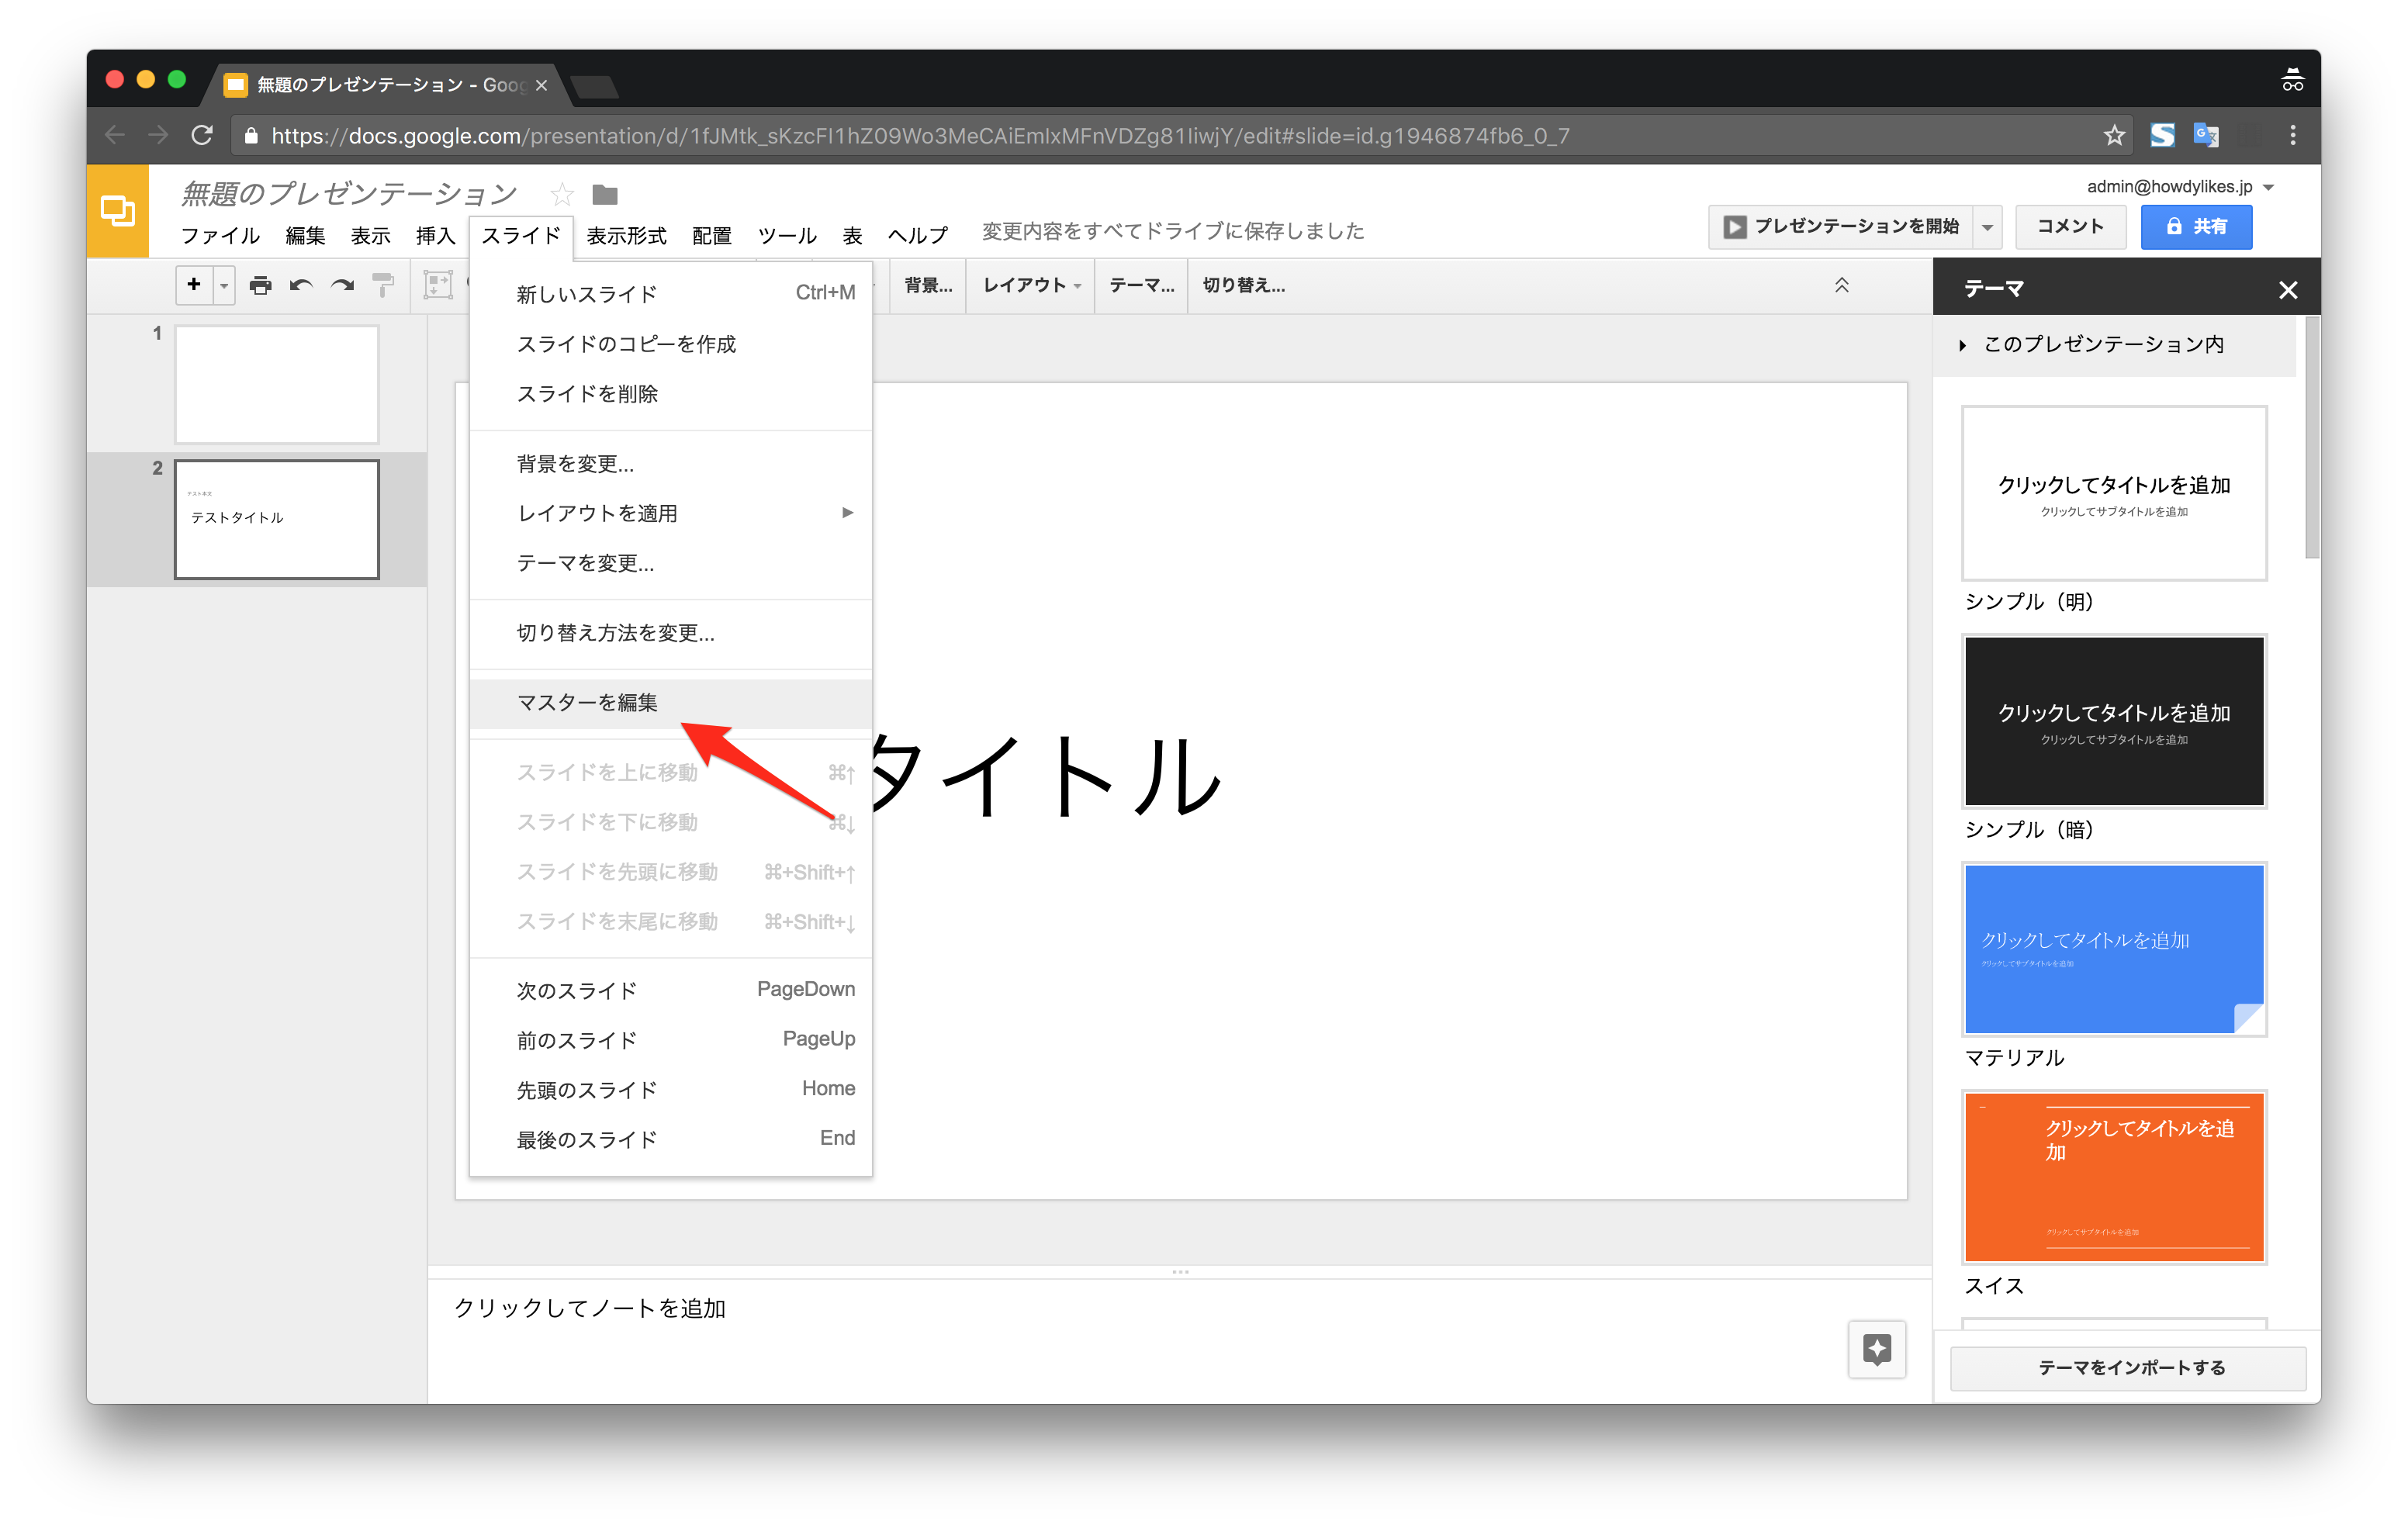2408x1528 pixels.
Task: Click the notes area クリックしてノートを追加
Action: tap(591, 1307)
